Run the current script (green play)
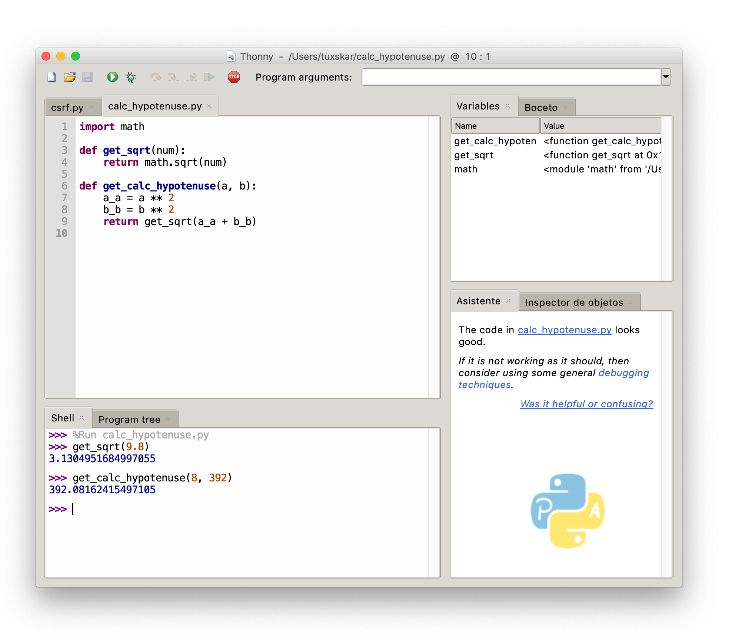 tap(112, 77)
